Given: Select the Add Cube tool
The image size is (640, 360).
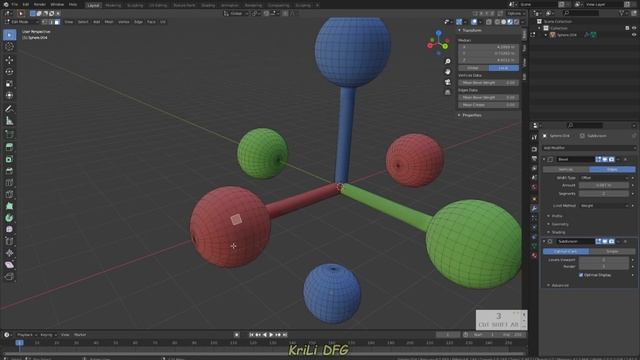Looking at the screenshot, I should coord(9,134).
